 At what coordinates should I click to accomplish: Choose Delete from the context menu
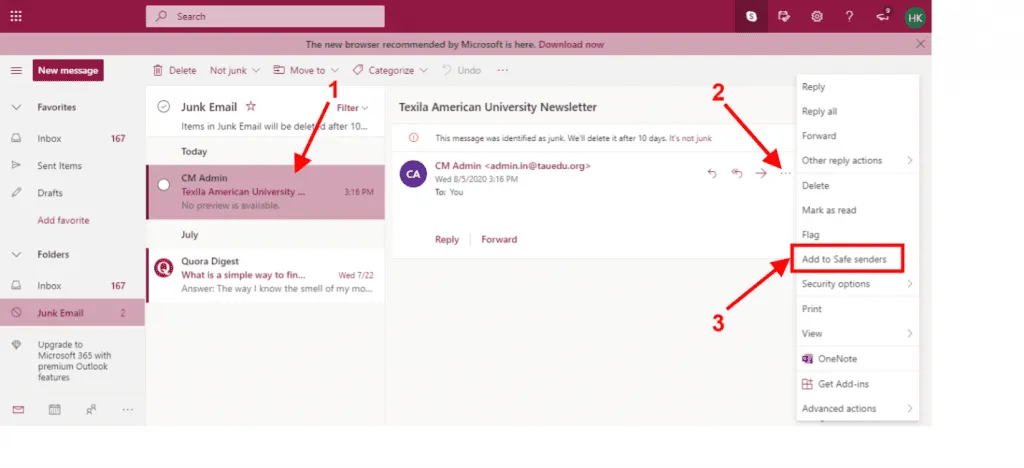point(857,186)
